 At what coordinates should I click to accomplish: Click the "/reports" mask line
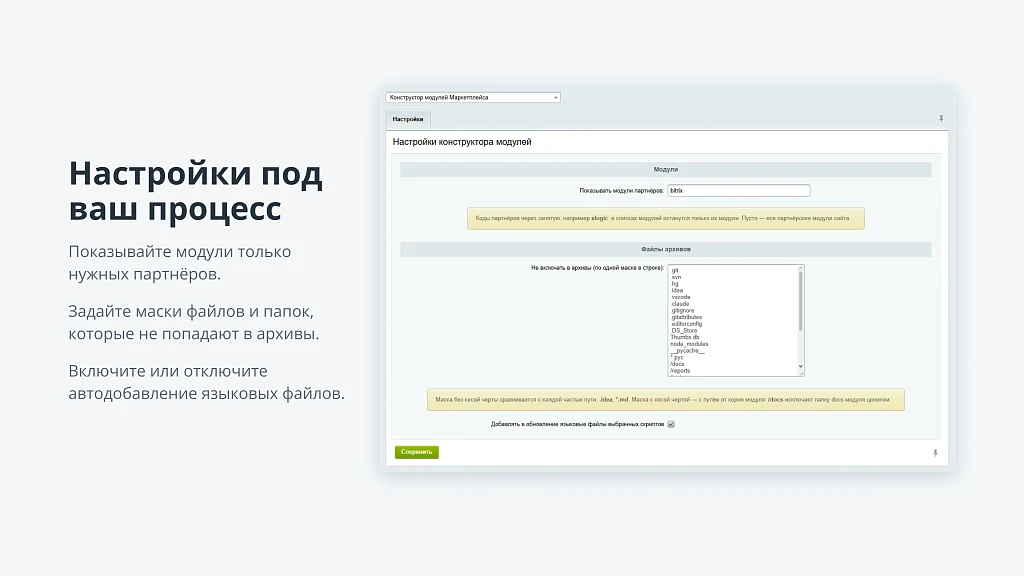[x=680, y=371]
